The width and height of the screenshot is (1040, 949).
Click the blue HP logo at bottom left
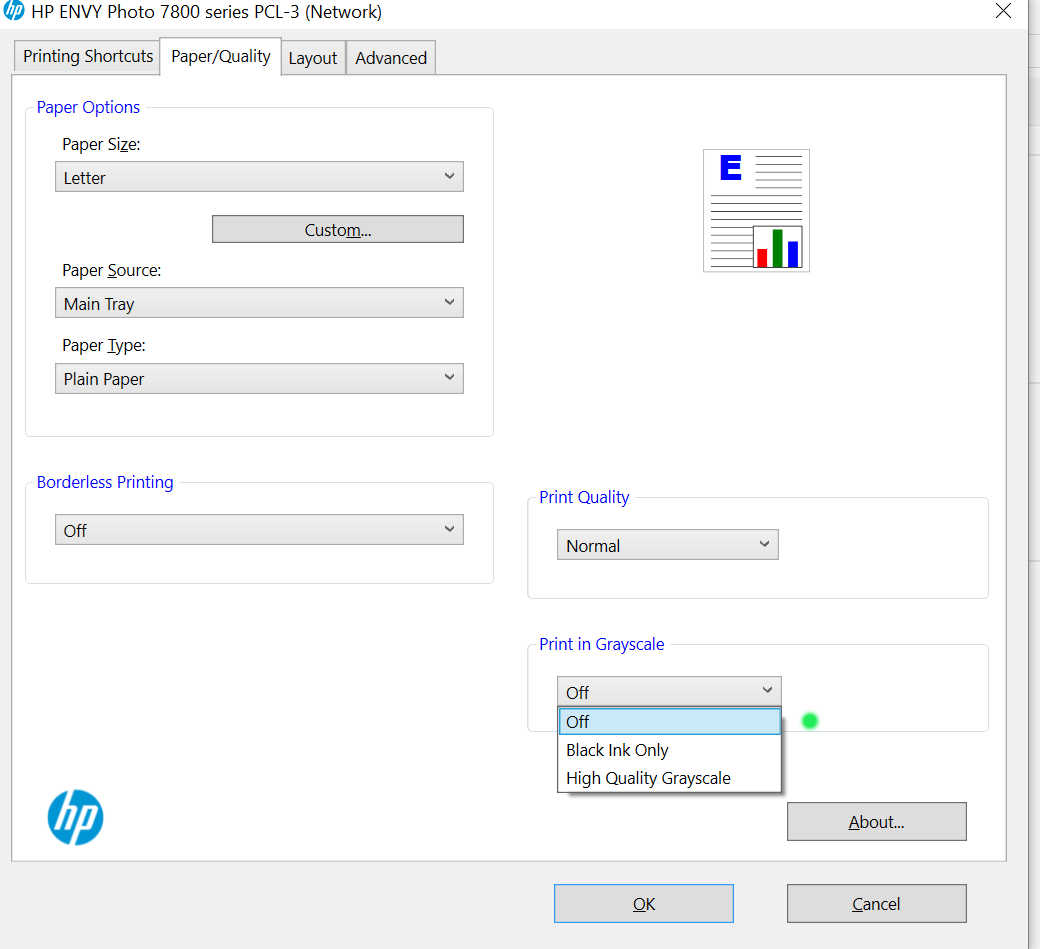75,817
